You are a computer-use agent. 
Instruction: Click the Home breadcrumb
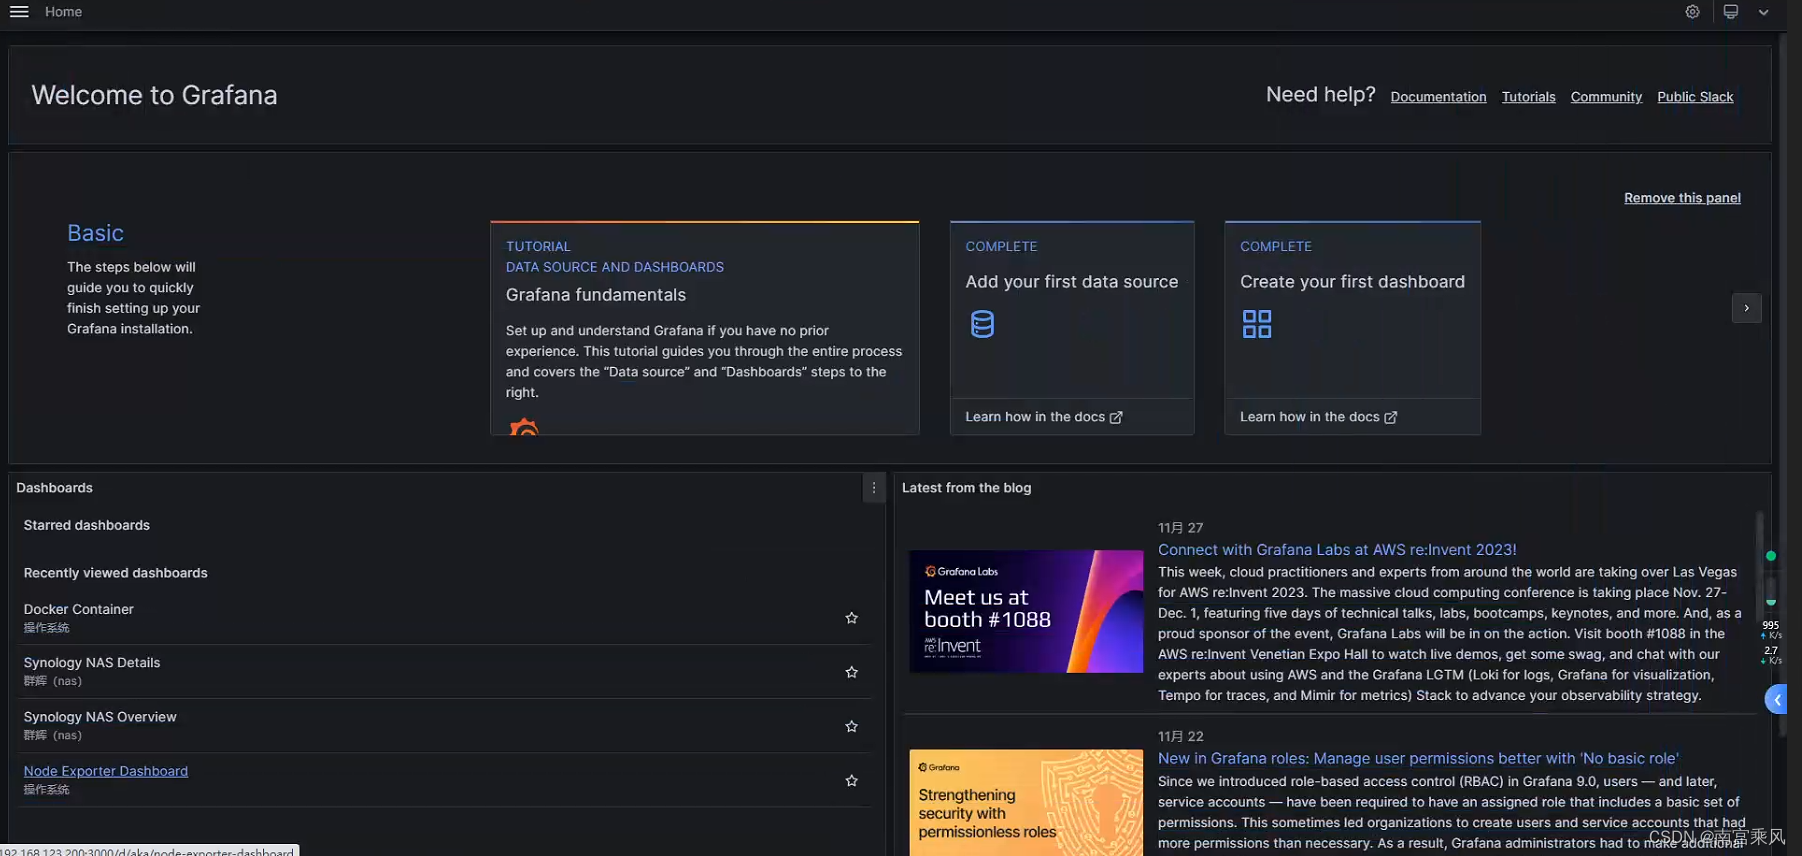tap(63, 12)
